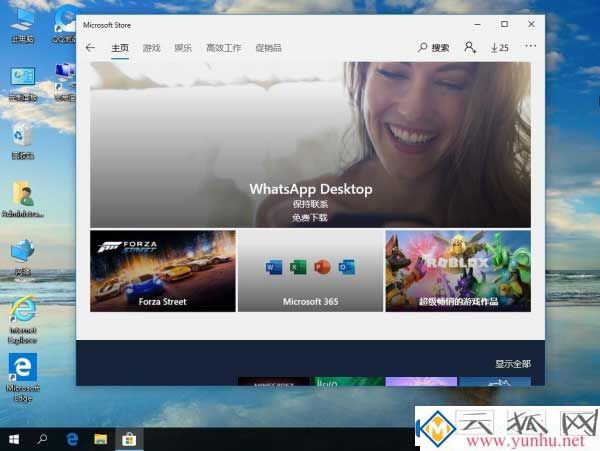
Task: Click the 显示全部 link
Action: coord(513,364)
